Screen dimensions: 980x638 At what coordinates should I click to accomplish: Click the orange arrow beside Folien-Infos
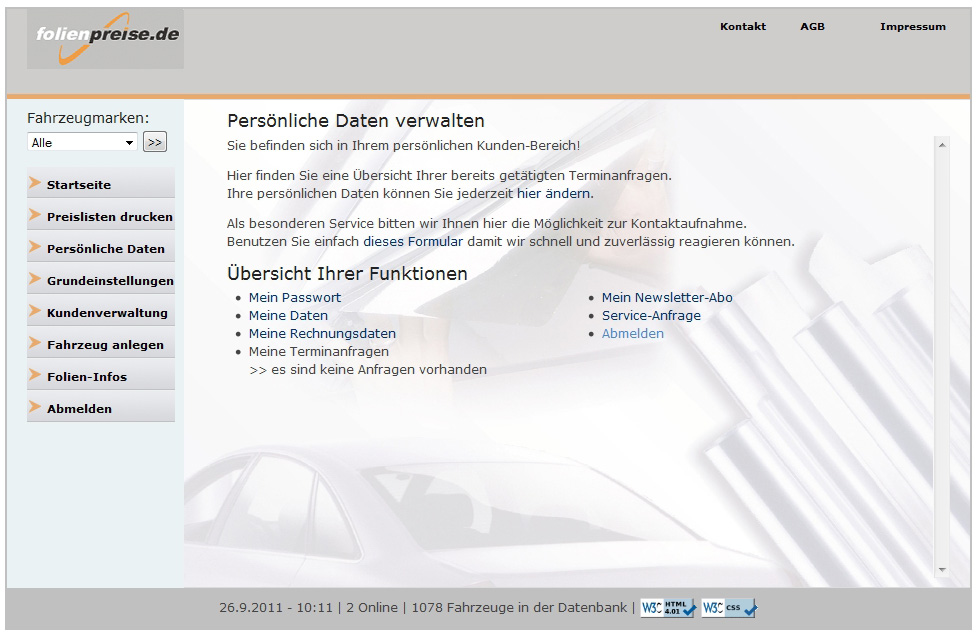pos(35,374)
